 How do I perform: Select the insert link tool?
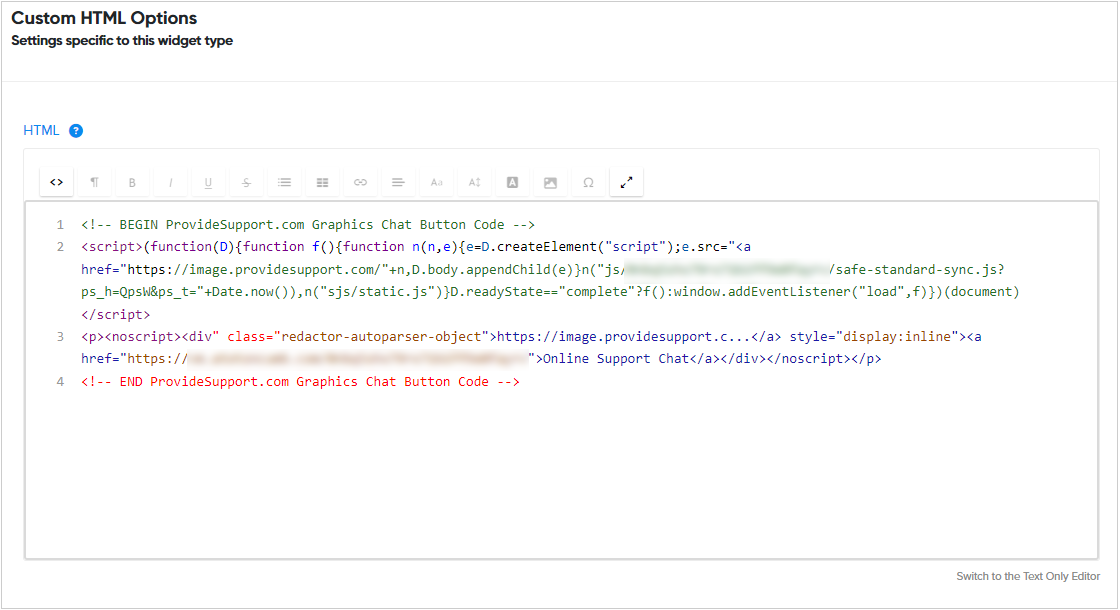tap(360, 181)
